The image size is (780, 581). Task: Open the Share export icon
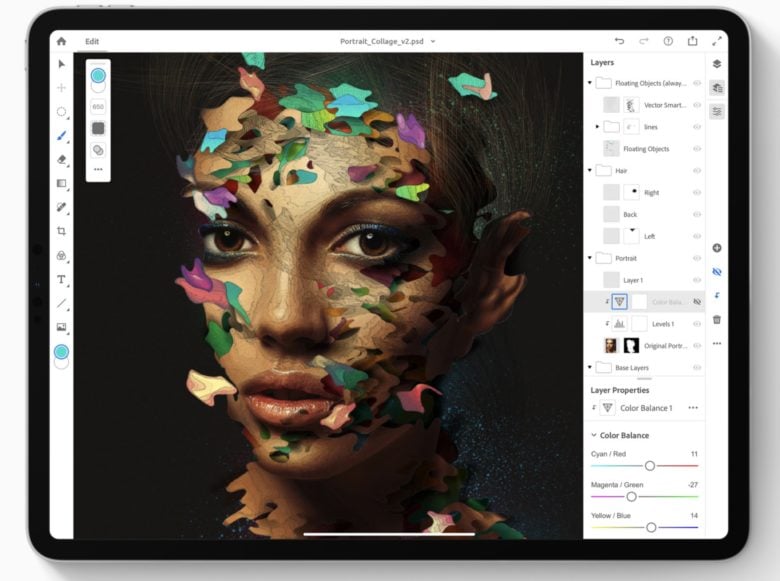click(692, 41)
